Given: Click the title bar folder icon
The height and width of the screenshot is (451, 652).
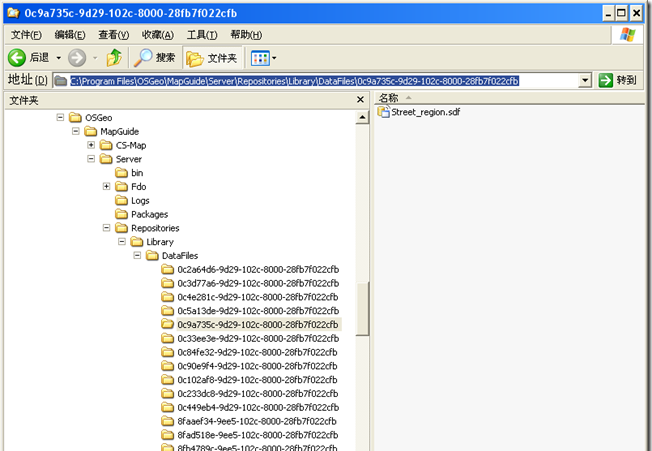Looking at the screenshot, I should [x=13, y=13].
